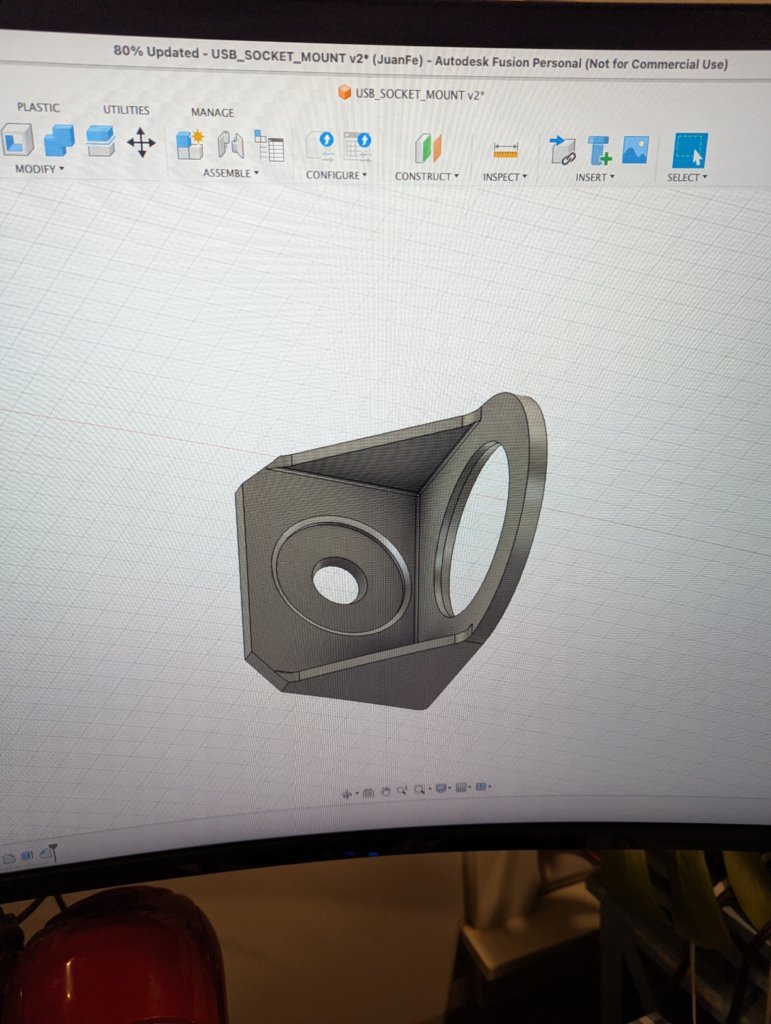This screenshot has width=771, height=1024.
Task: Open the Viewports layout icon
Action: coord(481,787)
